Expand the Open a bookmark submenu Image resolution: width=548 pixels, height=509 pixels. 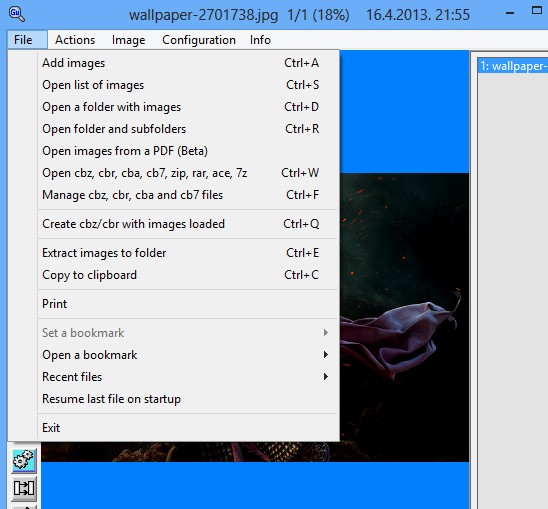click(x=189, y=355)
